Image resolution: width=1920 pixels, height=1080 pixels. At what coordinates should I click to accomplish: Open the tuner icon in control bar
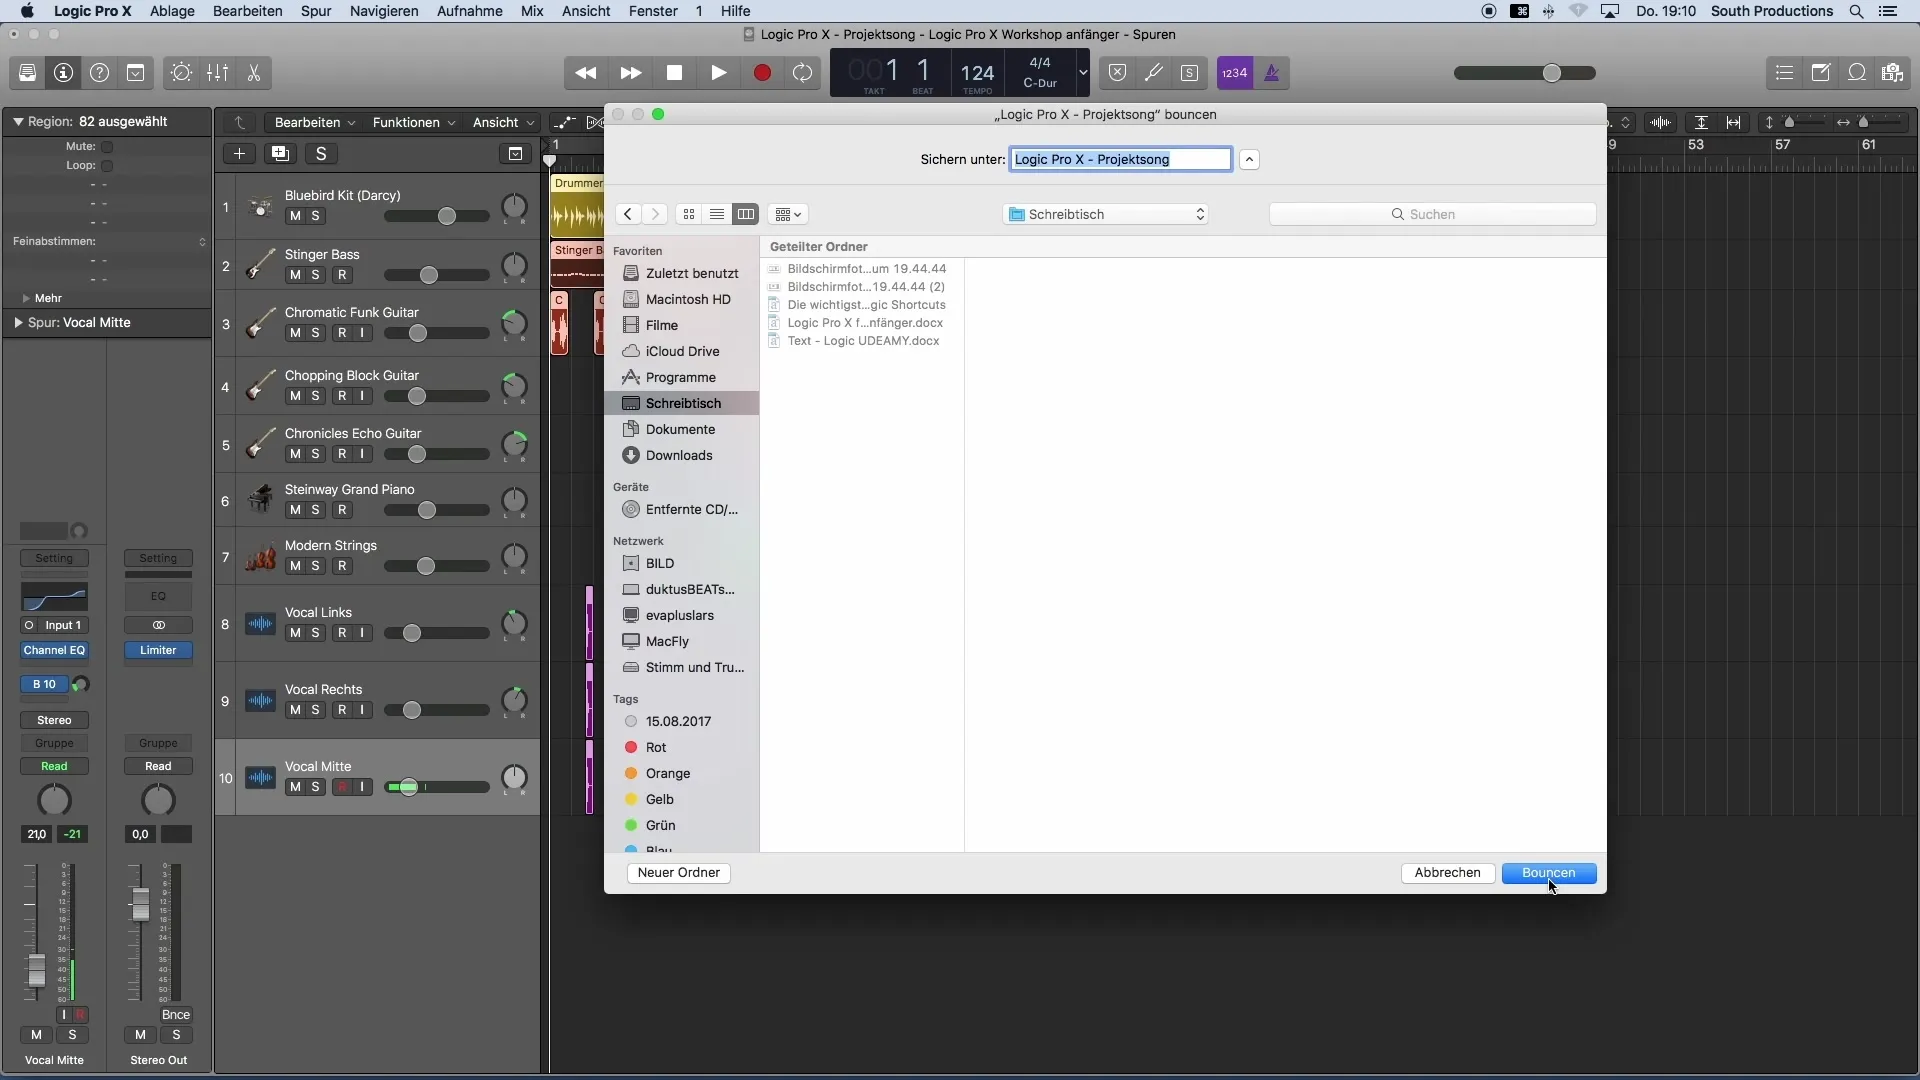pos(1154,73)
